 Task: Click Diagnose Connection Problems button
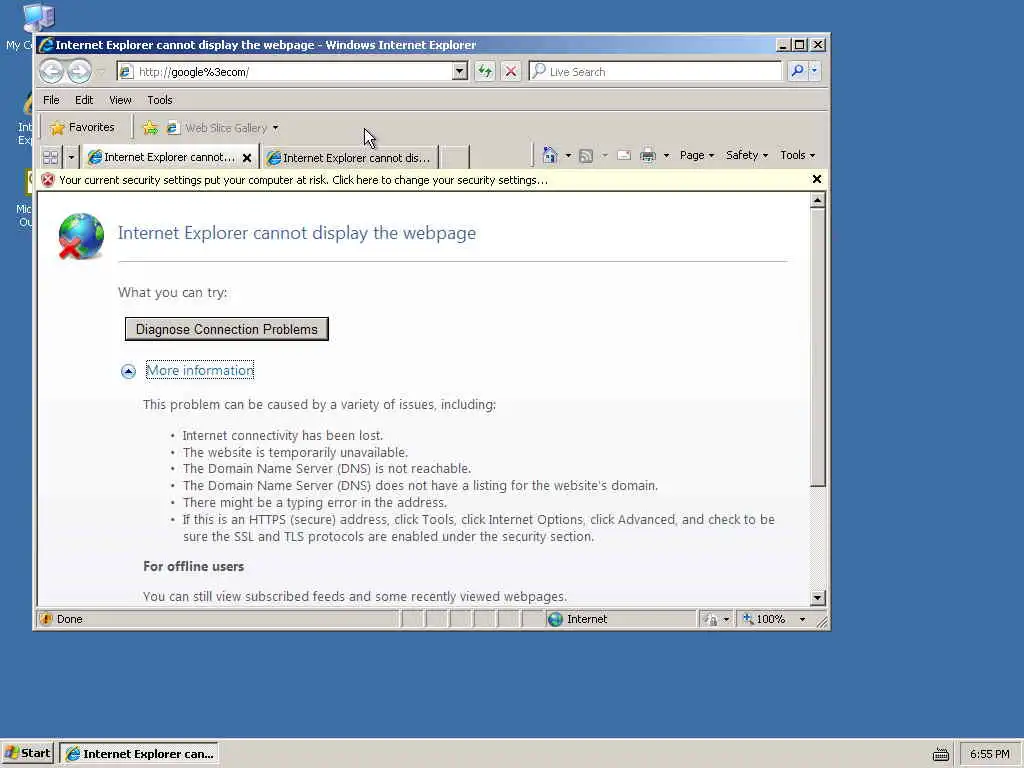(x=227, y=329)
